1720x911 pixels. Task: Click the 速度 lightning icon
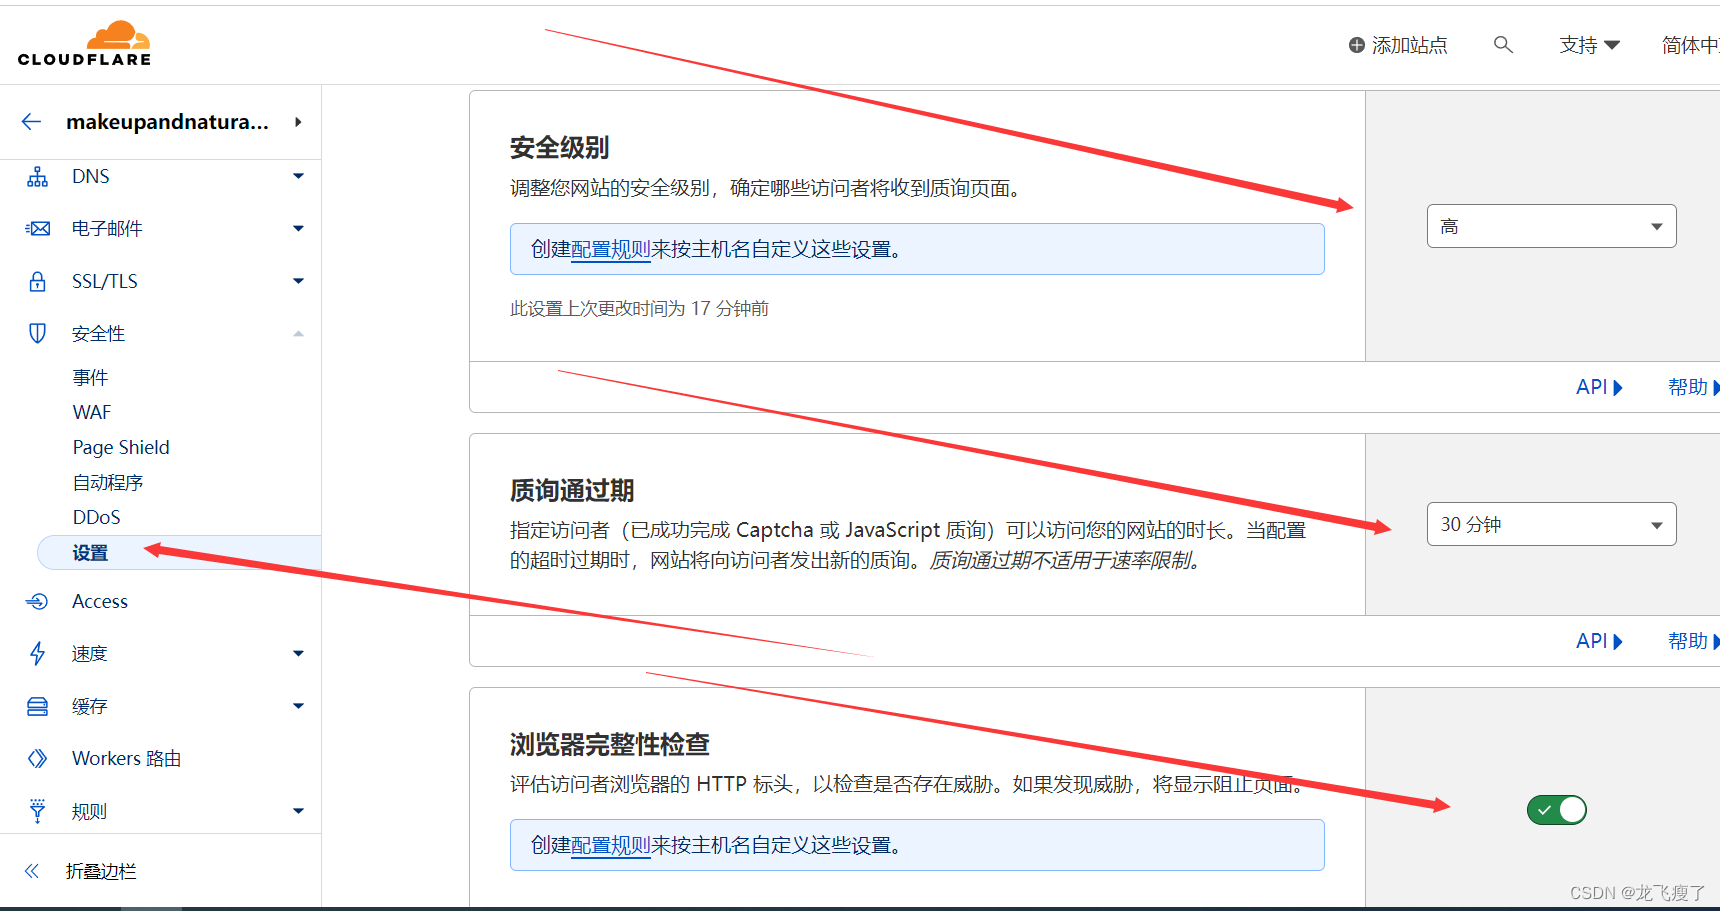(37, 653)
